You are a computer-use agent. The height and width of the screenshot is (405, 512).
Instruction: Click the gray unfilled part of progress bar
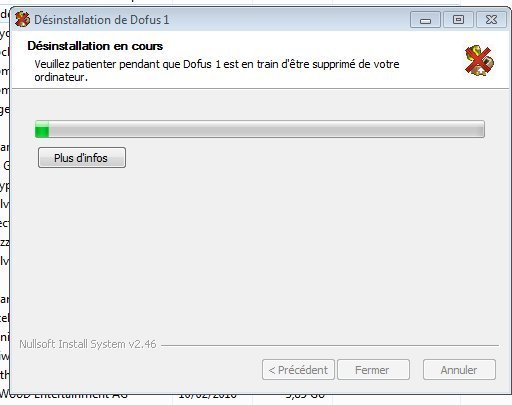(267, 129)
